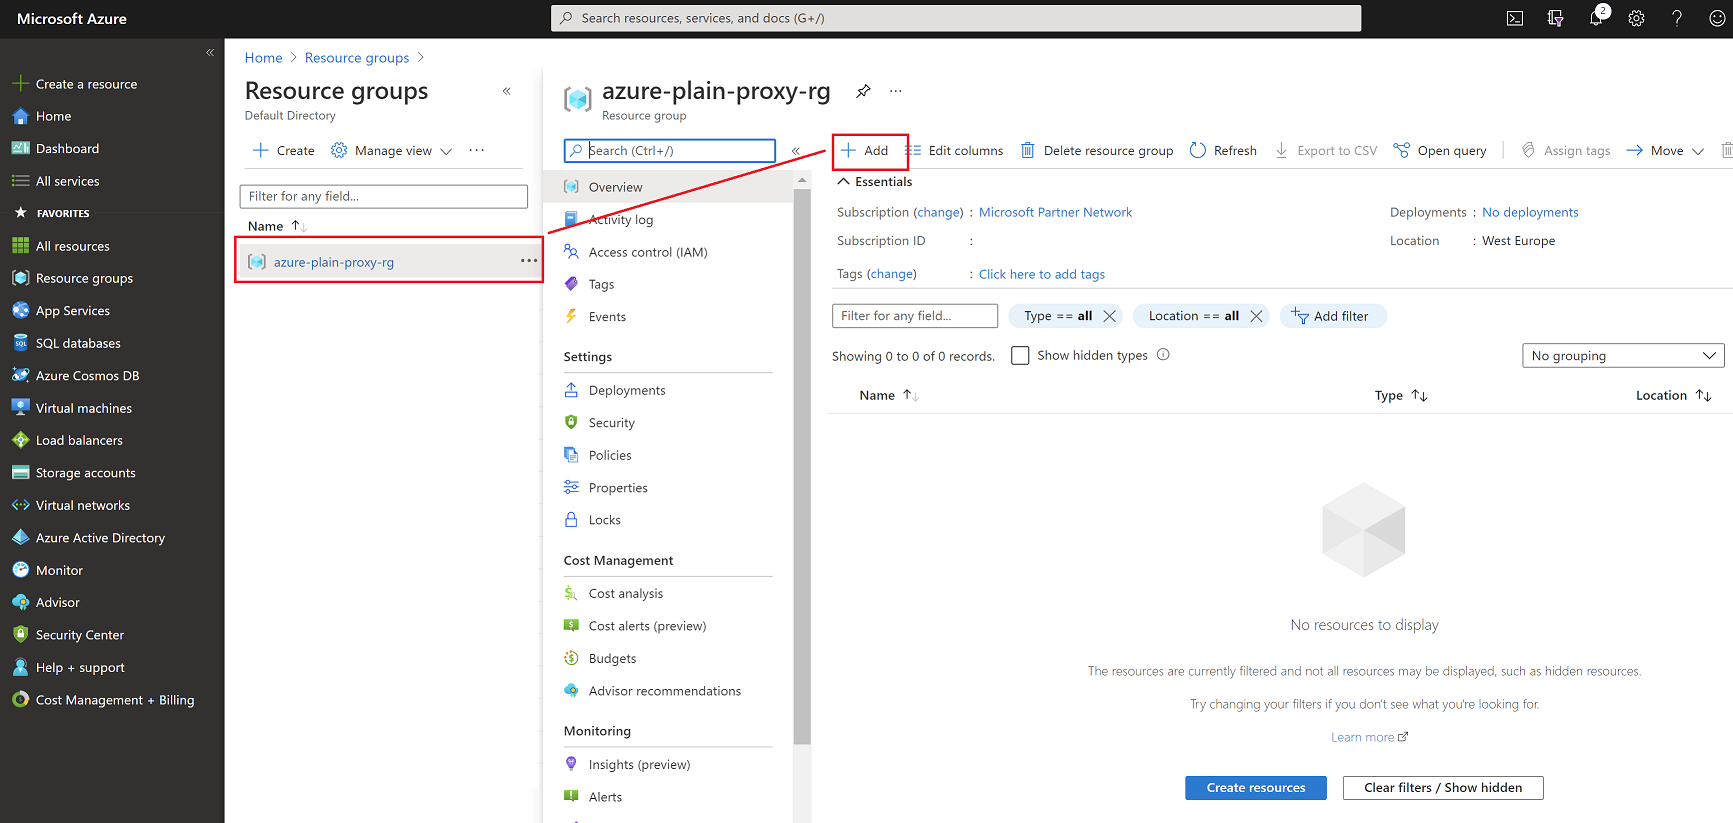
Task: Collapse the resource group menu pane
Action: [796, 151]
